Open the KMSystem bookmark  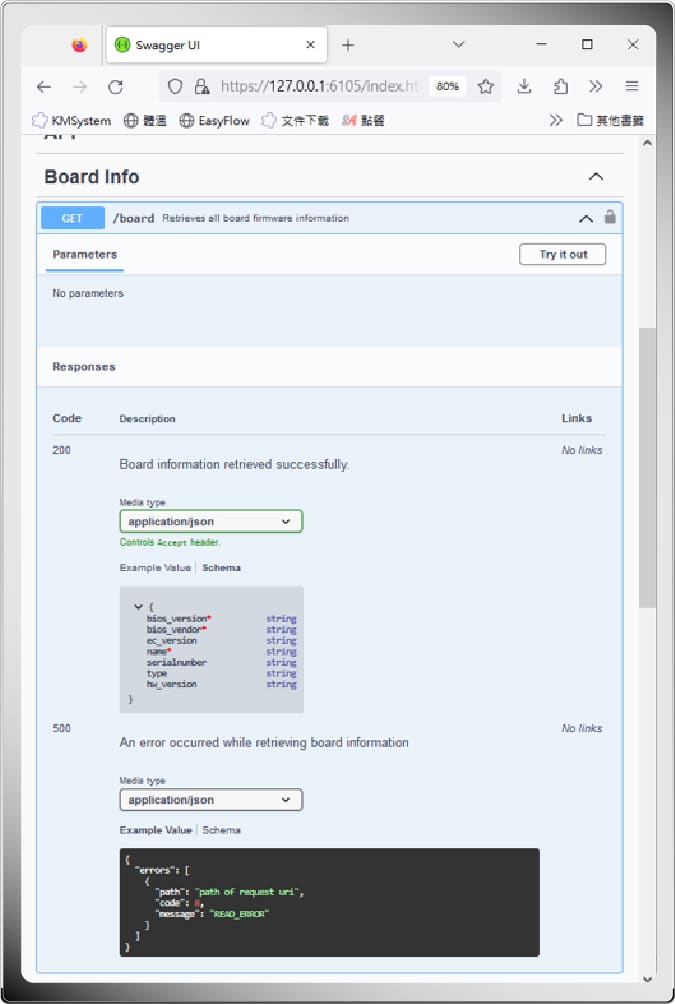[72, 121]
